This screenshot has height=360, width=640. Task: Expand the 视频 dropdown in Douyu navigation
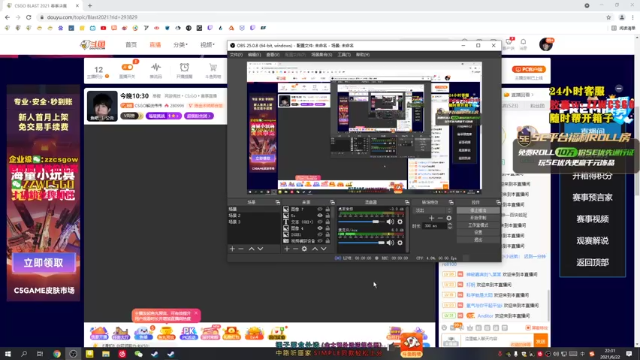point(207,44)
